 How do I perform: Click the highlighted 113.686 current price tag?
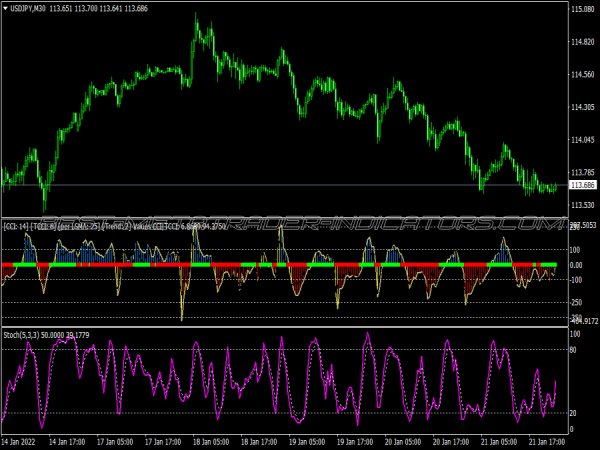[583, 185]
